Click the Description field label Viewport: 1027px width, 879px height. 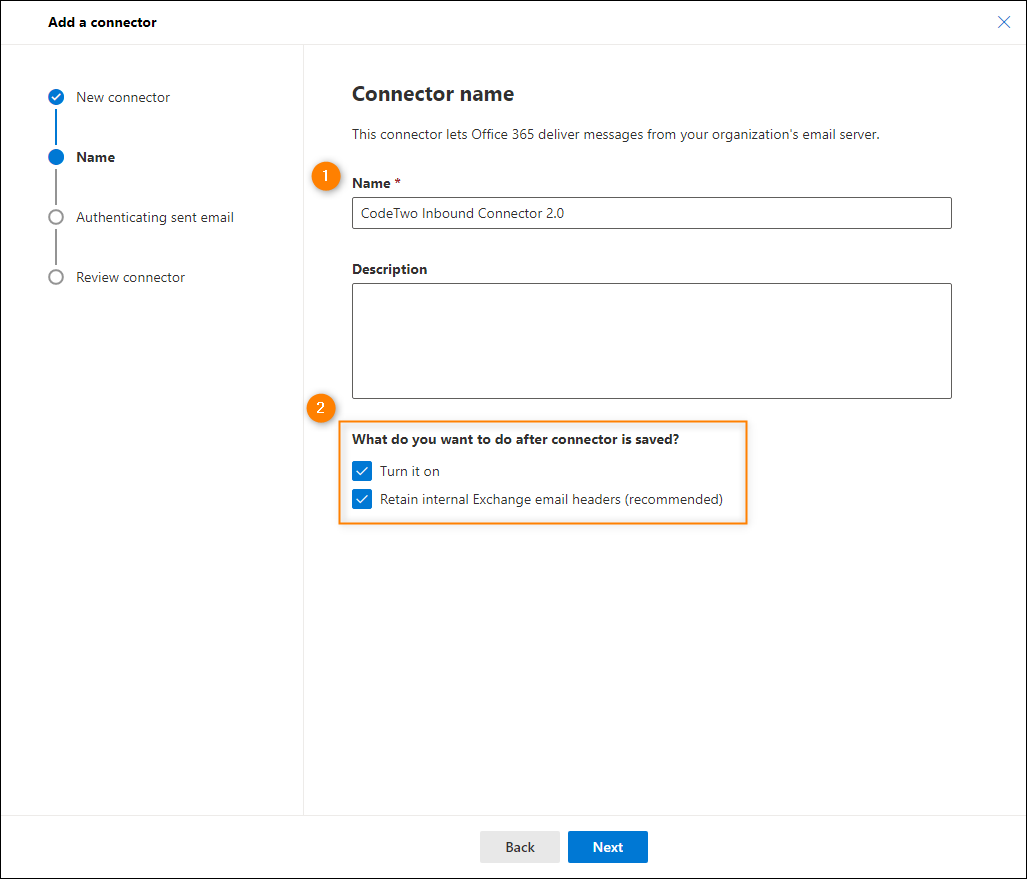point(390,269)
